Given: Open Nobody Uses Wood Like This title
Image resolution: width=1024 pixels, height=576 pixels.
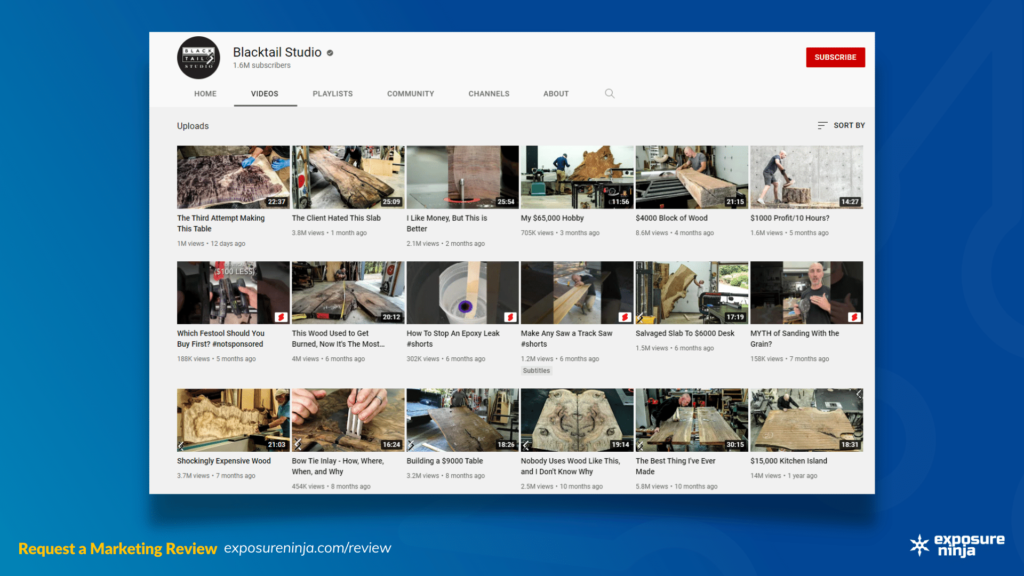Looking at the screenshot, I should coord(570,466).
